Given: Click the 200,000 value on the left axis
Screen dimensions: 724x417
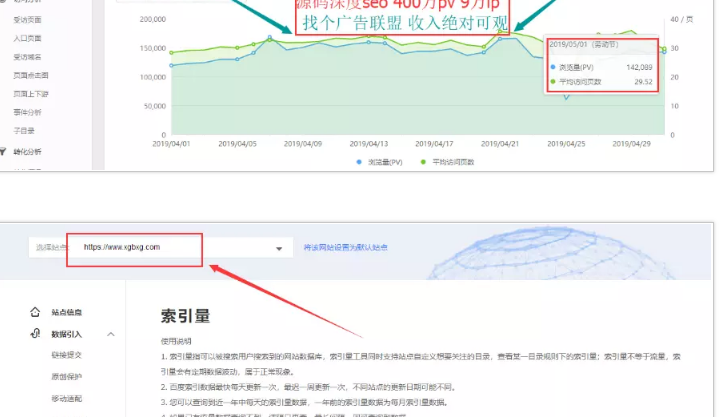Looking at the screenshot, I should pos(153,19).
